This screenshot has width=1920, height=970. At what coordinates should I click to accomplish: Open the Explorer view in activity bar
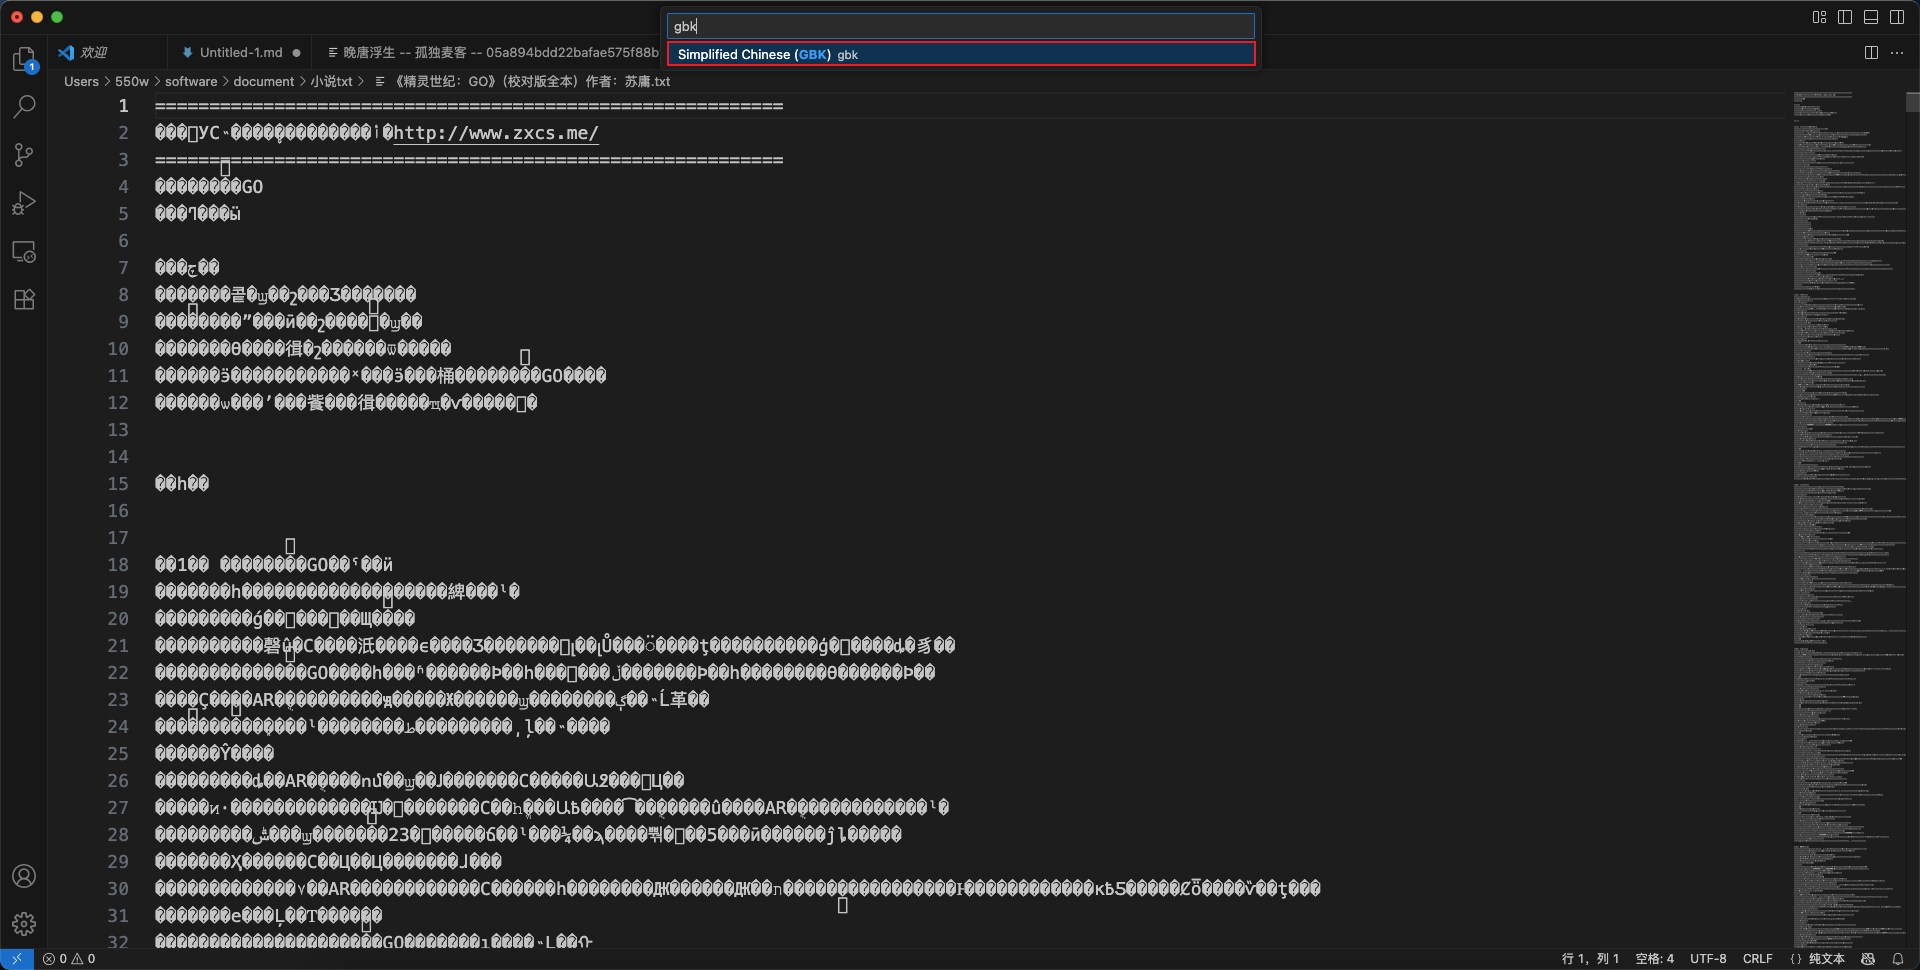24,60
